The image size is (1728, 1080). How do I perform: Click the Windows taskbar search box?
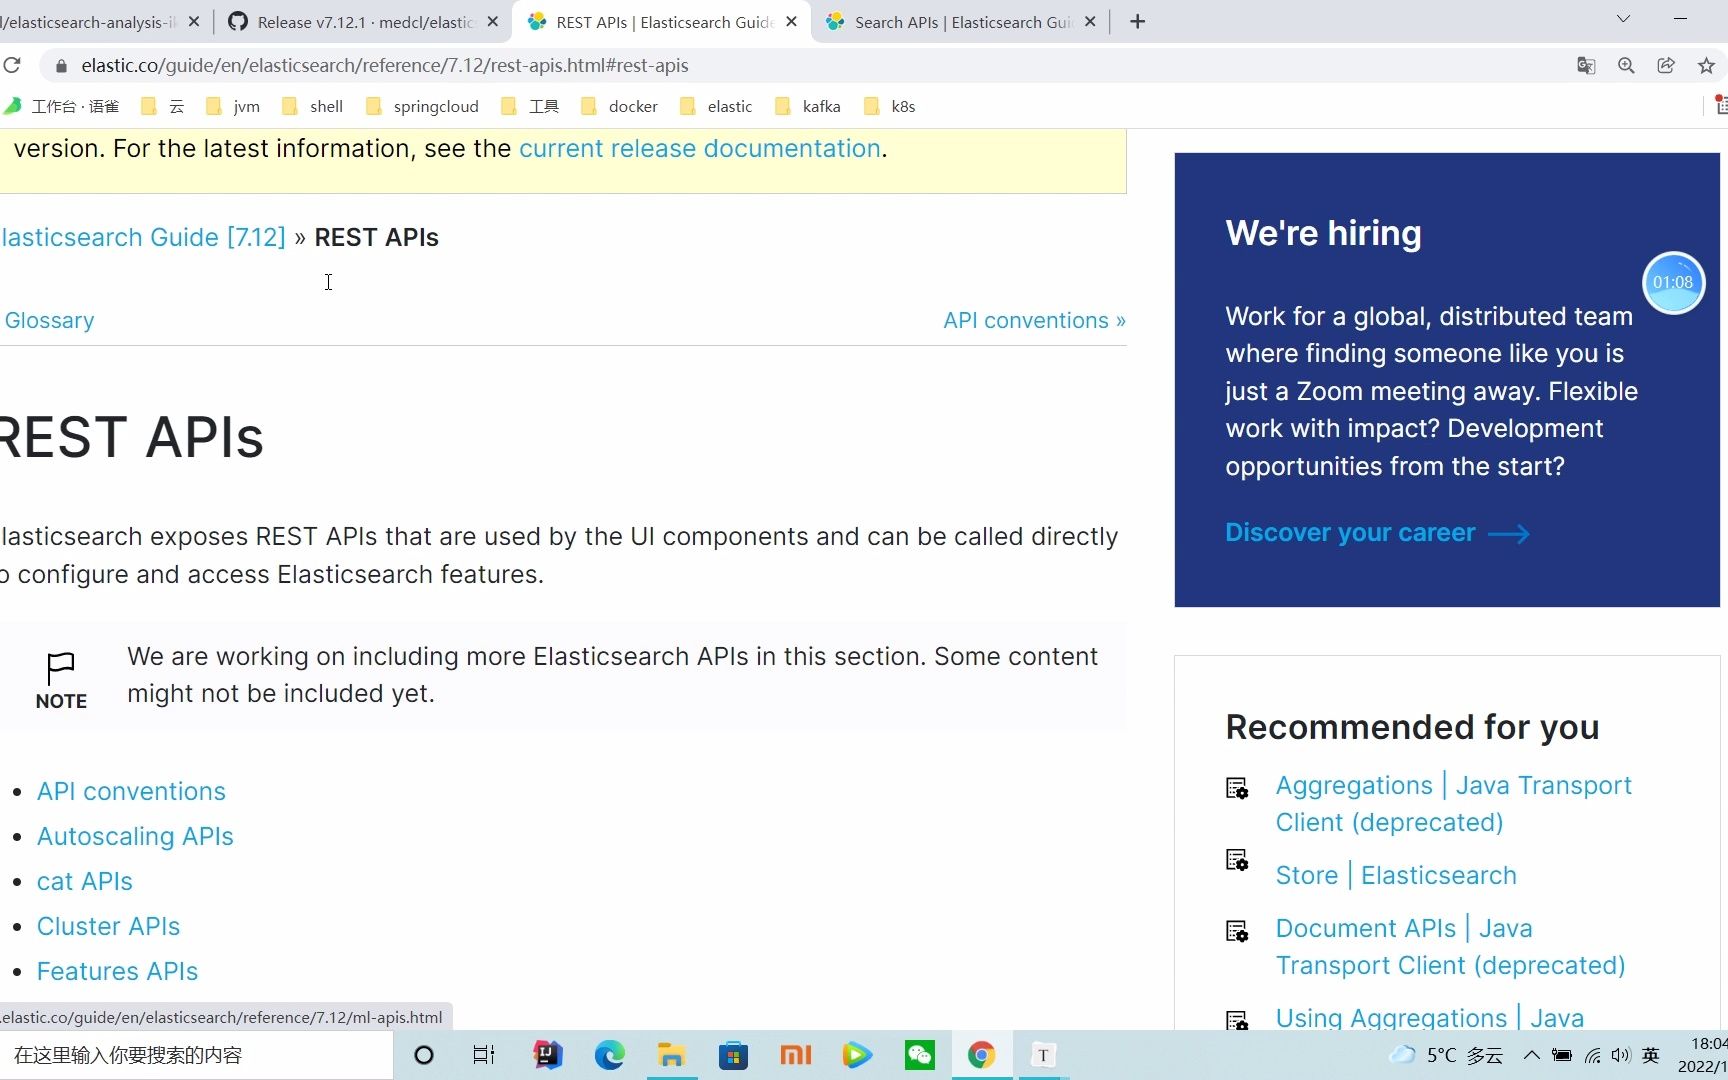click(196, 1055)
